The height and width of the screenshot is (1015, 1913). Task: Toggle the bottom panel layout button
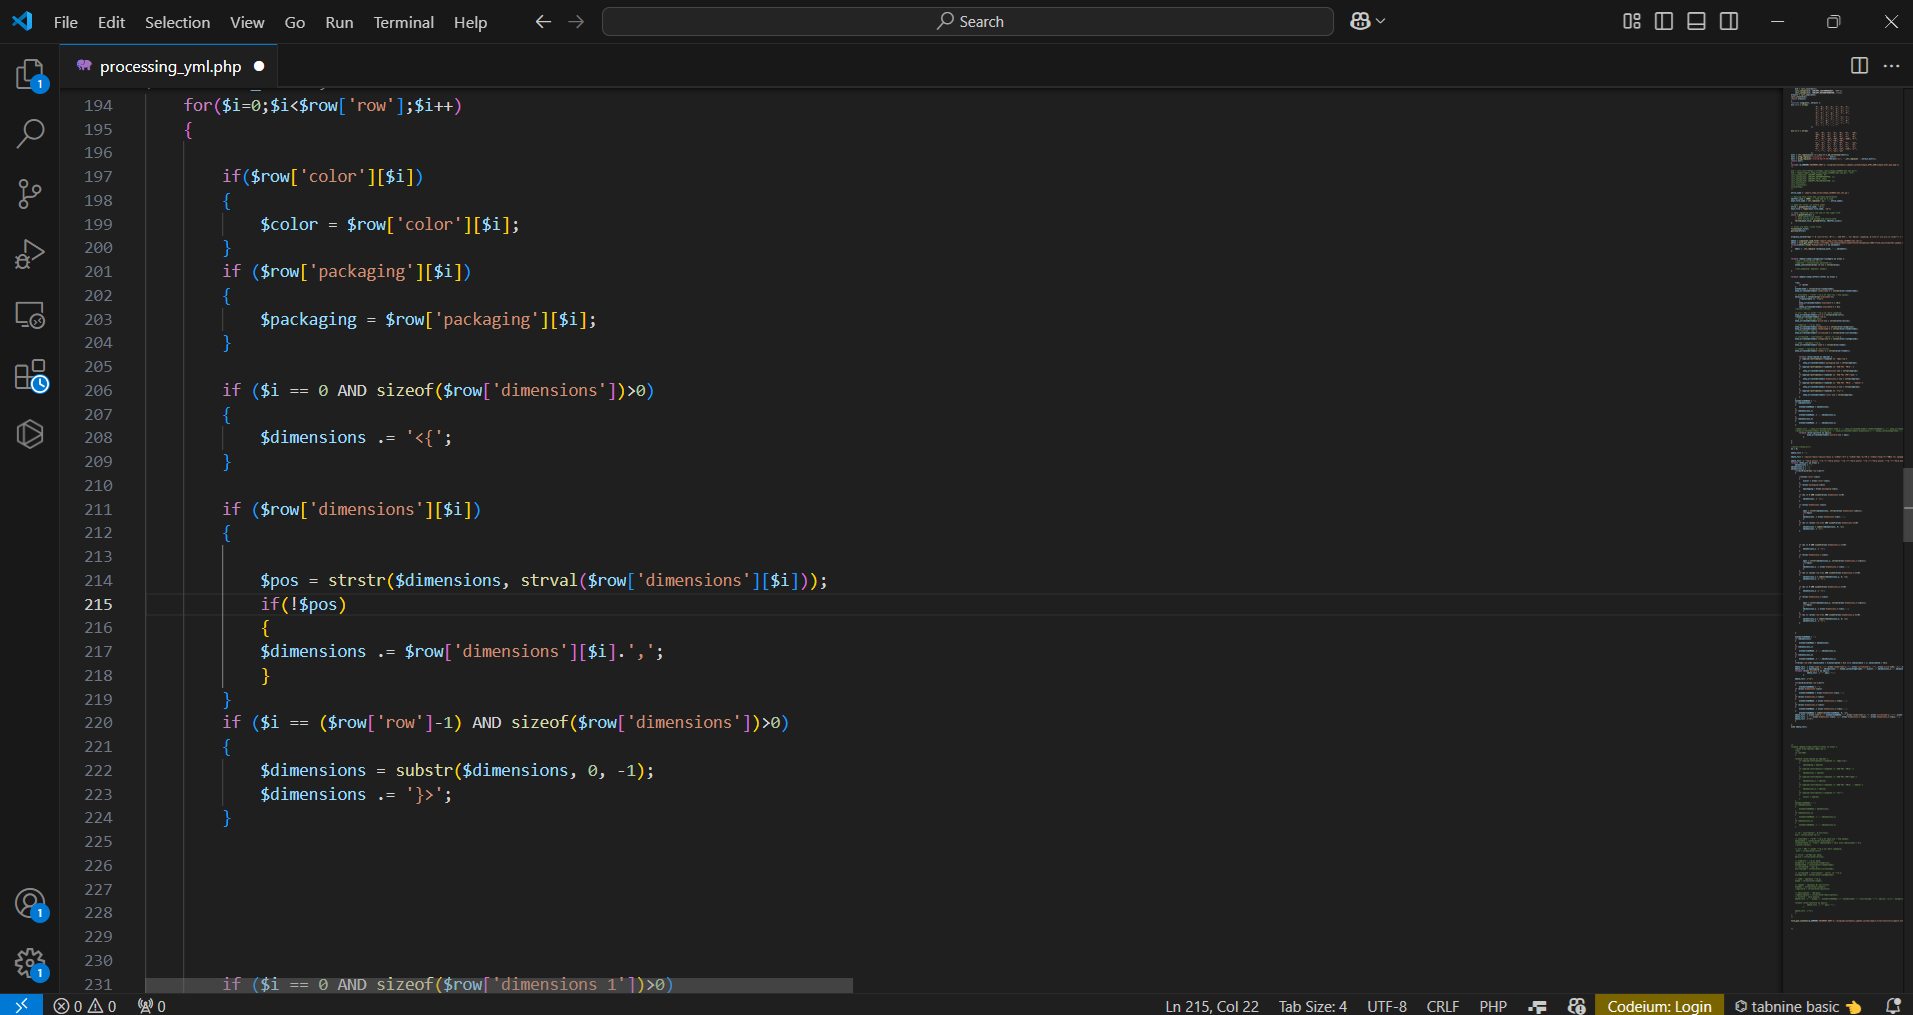(1696, 21)
